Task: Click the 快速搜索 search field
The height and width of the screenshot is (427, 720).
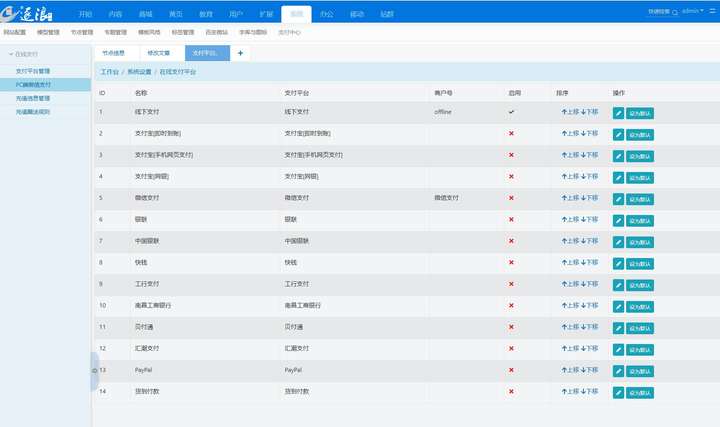Action: pyautogui.click(x=659, y=11)
